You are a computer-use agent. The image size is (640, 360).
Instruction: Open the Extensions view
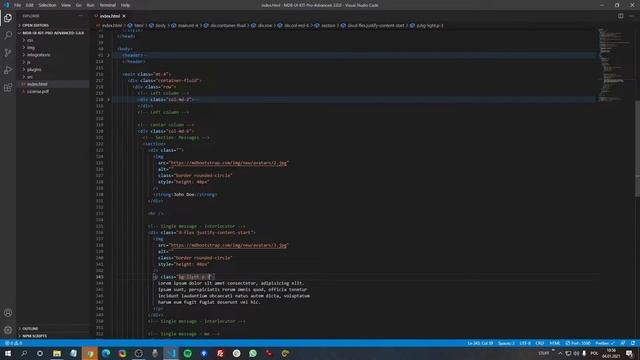[8, 88]
